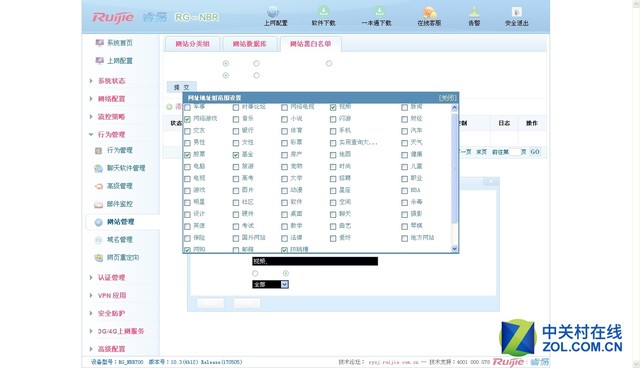The height and width of the screenshot is (368, 640).
Task: Click page number input before GO
Action: tap(515, 152)
